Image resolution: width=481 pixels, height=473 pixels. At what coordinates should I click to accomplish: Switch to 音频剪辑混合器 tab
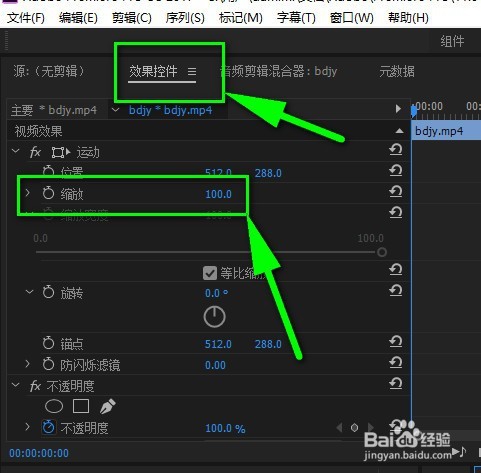click(279, 71)
